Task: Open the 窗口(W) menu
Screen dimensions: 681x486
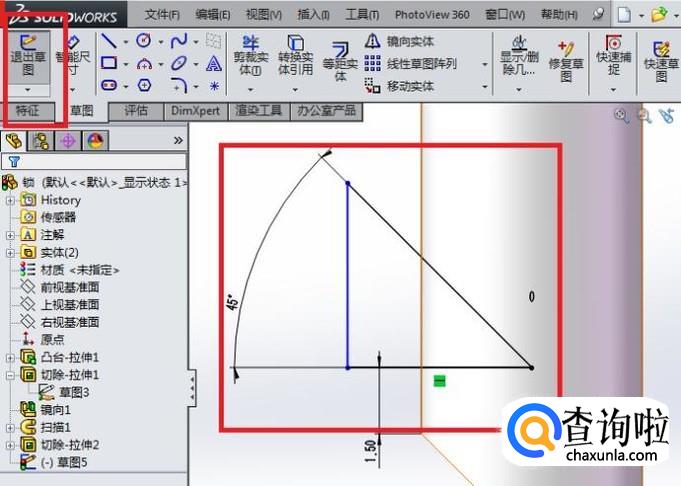Action: point(505,15)
